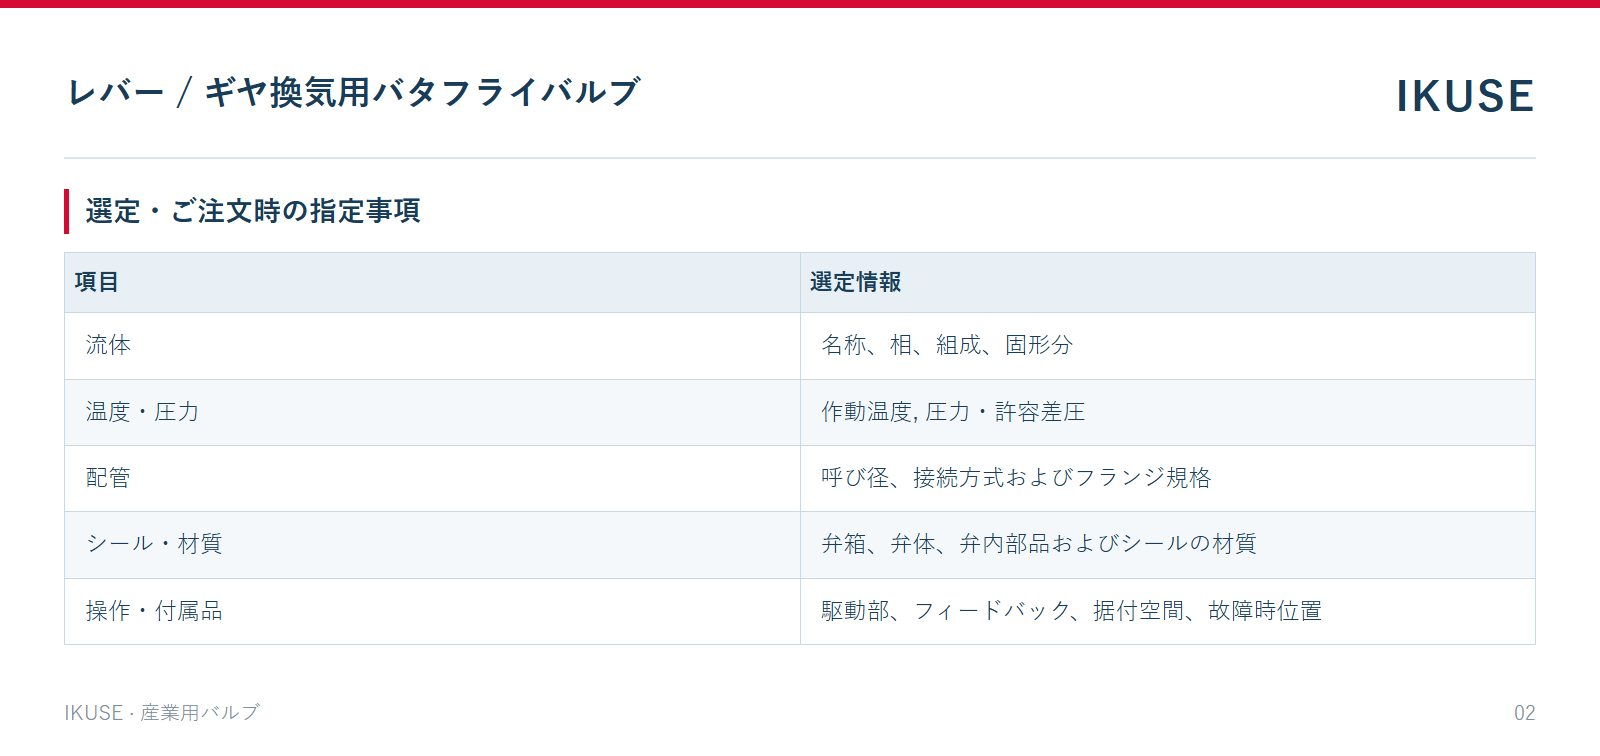The image size is (1600, 756).
Task: Select the 操作・付属品 cell
Action: point(432,611)
